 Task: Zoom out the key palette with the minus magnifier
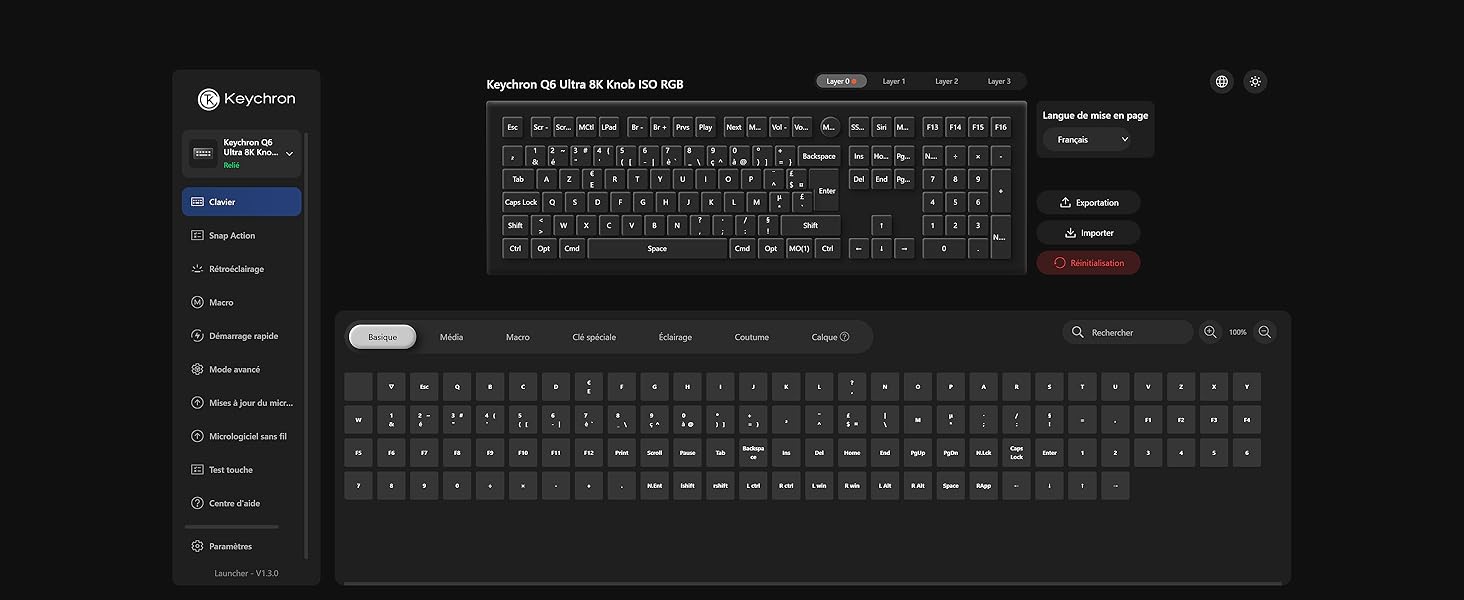(1265, 332)
